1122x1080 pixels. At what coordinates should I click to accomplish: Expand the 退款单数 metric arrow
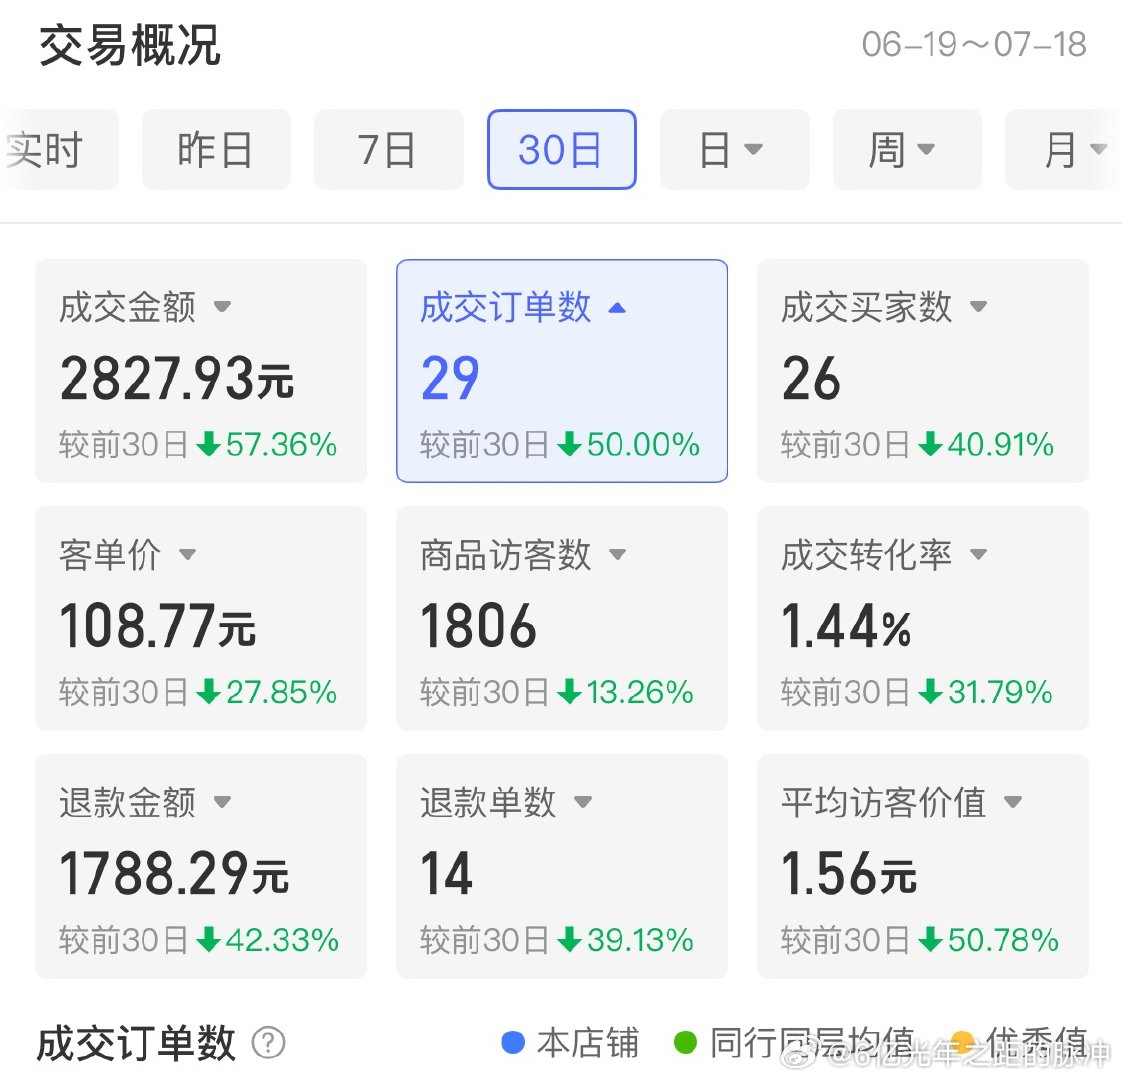pos(582,802)
